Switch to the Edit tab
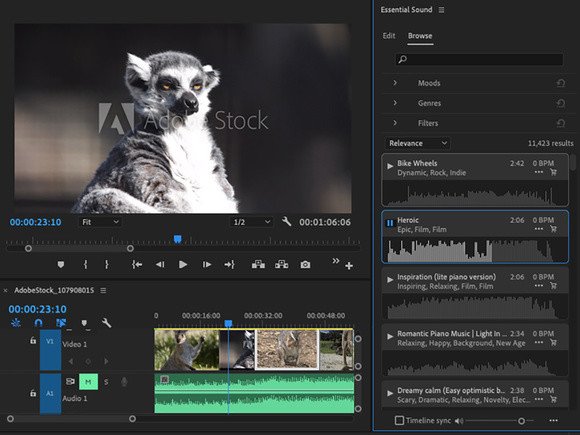The width and height of the screenshot is (580, 435). click(x=389, y=36)
